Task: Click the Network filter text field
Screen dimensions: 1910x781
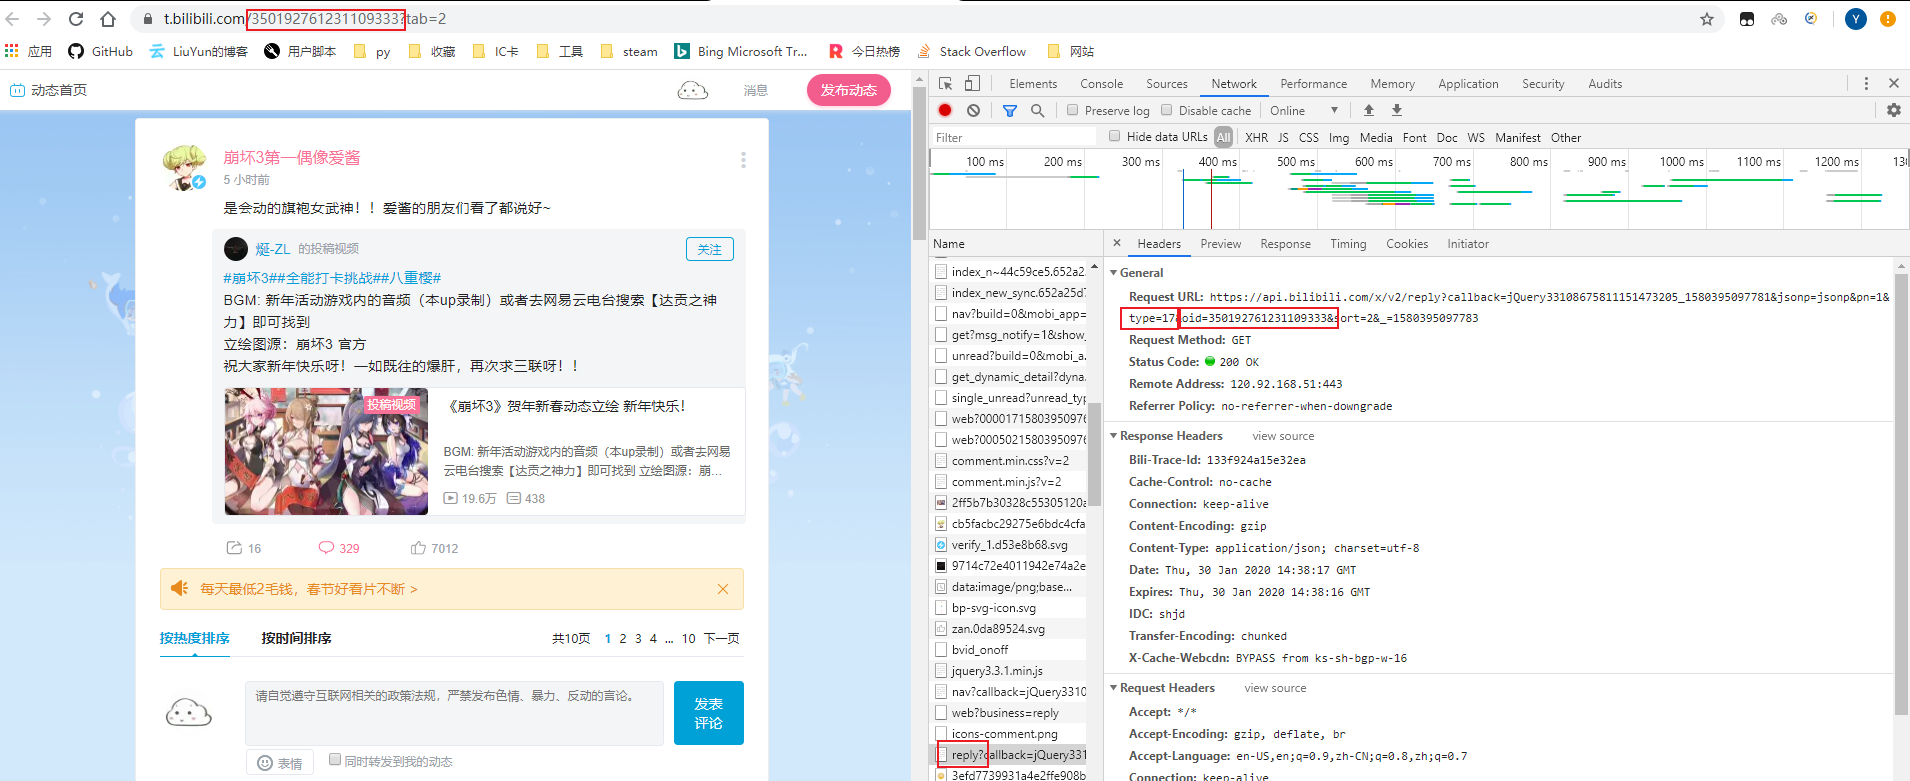Action: (x=1014, y=137)
